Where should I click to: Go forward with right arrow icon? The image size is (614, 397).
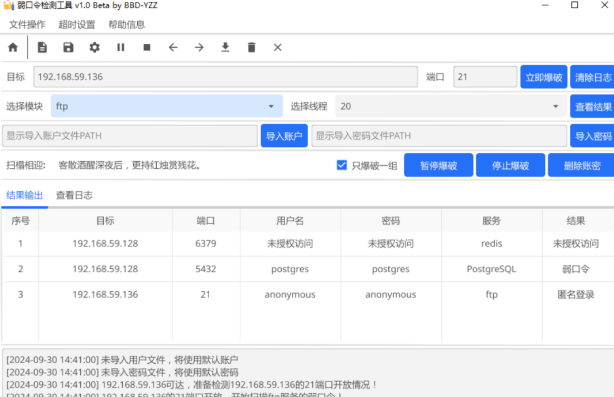[199, 47]
